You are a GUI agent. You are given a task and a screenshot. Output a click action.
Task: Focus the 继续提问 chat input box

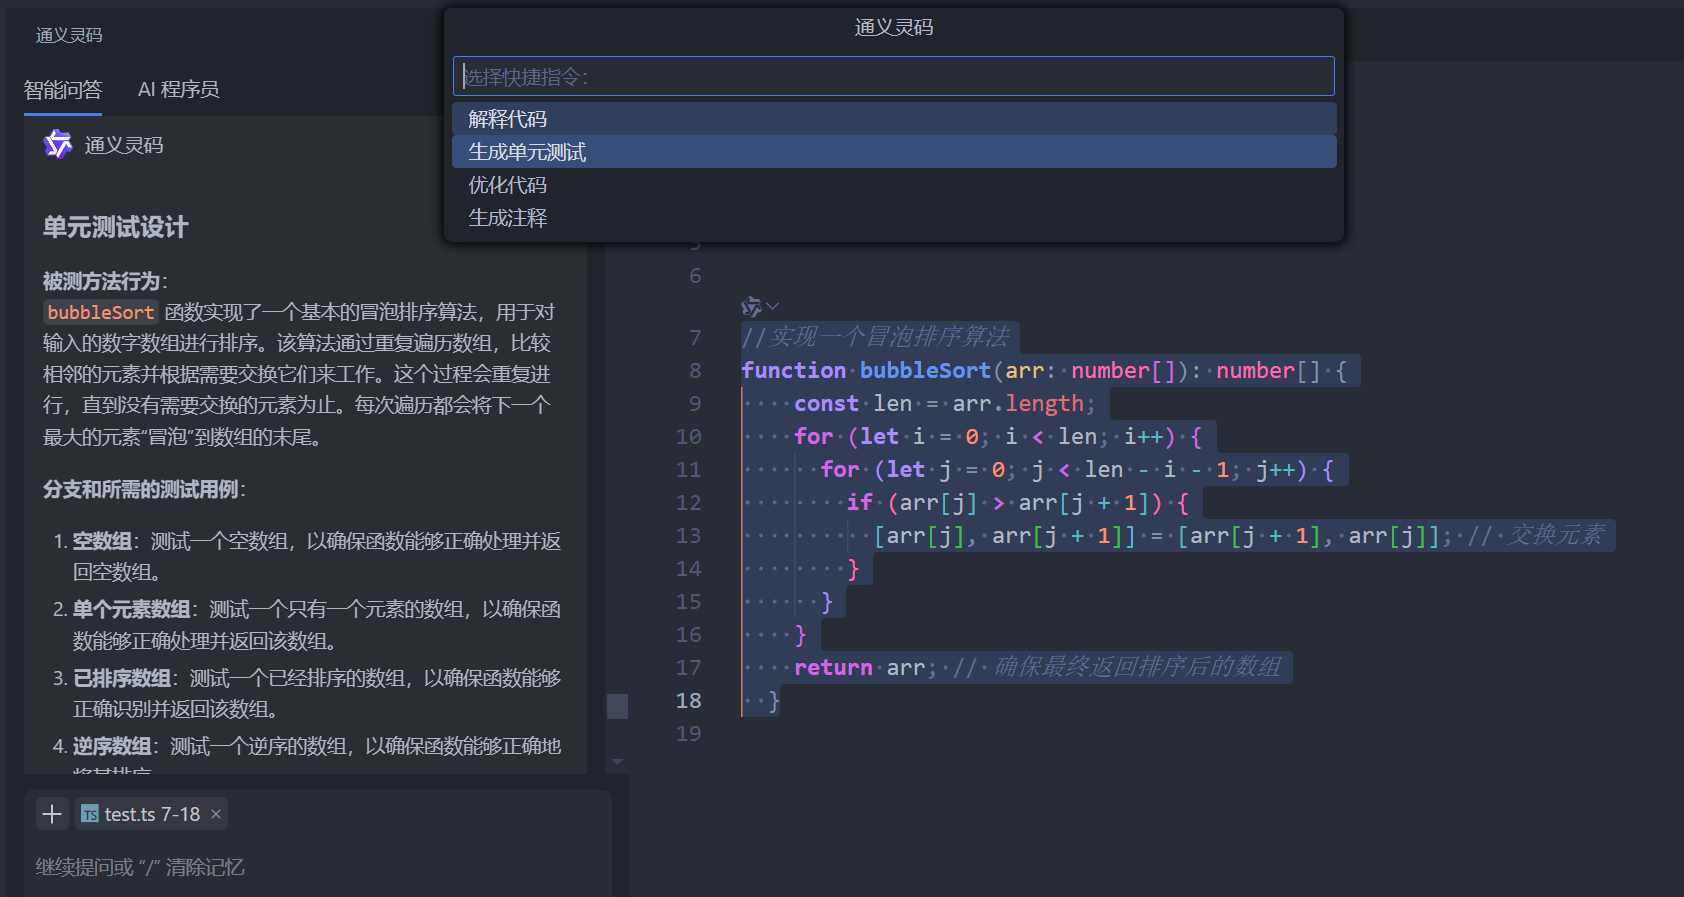click(x=318, y=867)
